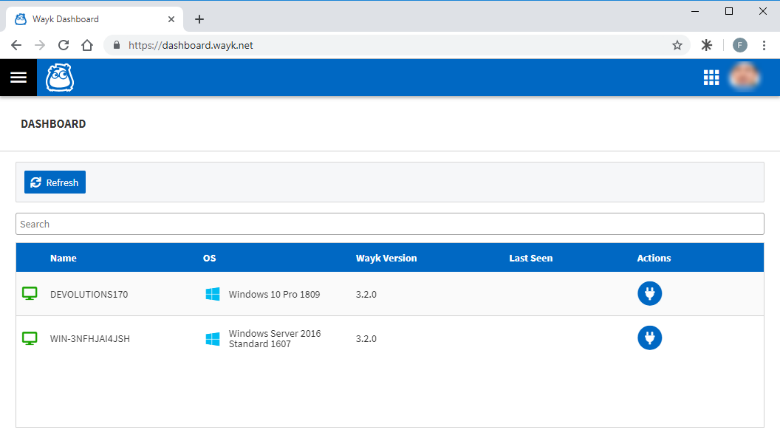Open the apps grid launcher
The height and width of the screenshot is (438, 780).
point(711,78)
